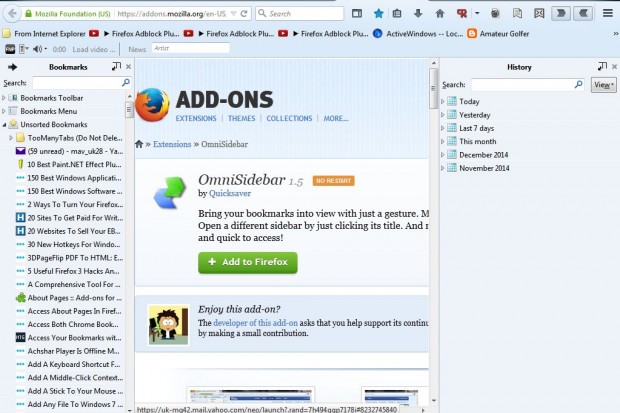
Task: Click the red chat bubbles toolbar icon
Action: (461, 14)
